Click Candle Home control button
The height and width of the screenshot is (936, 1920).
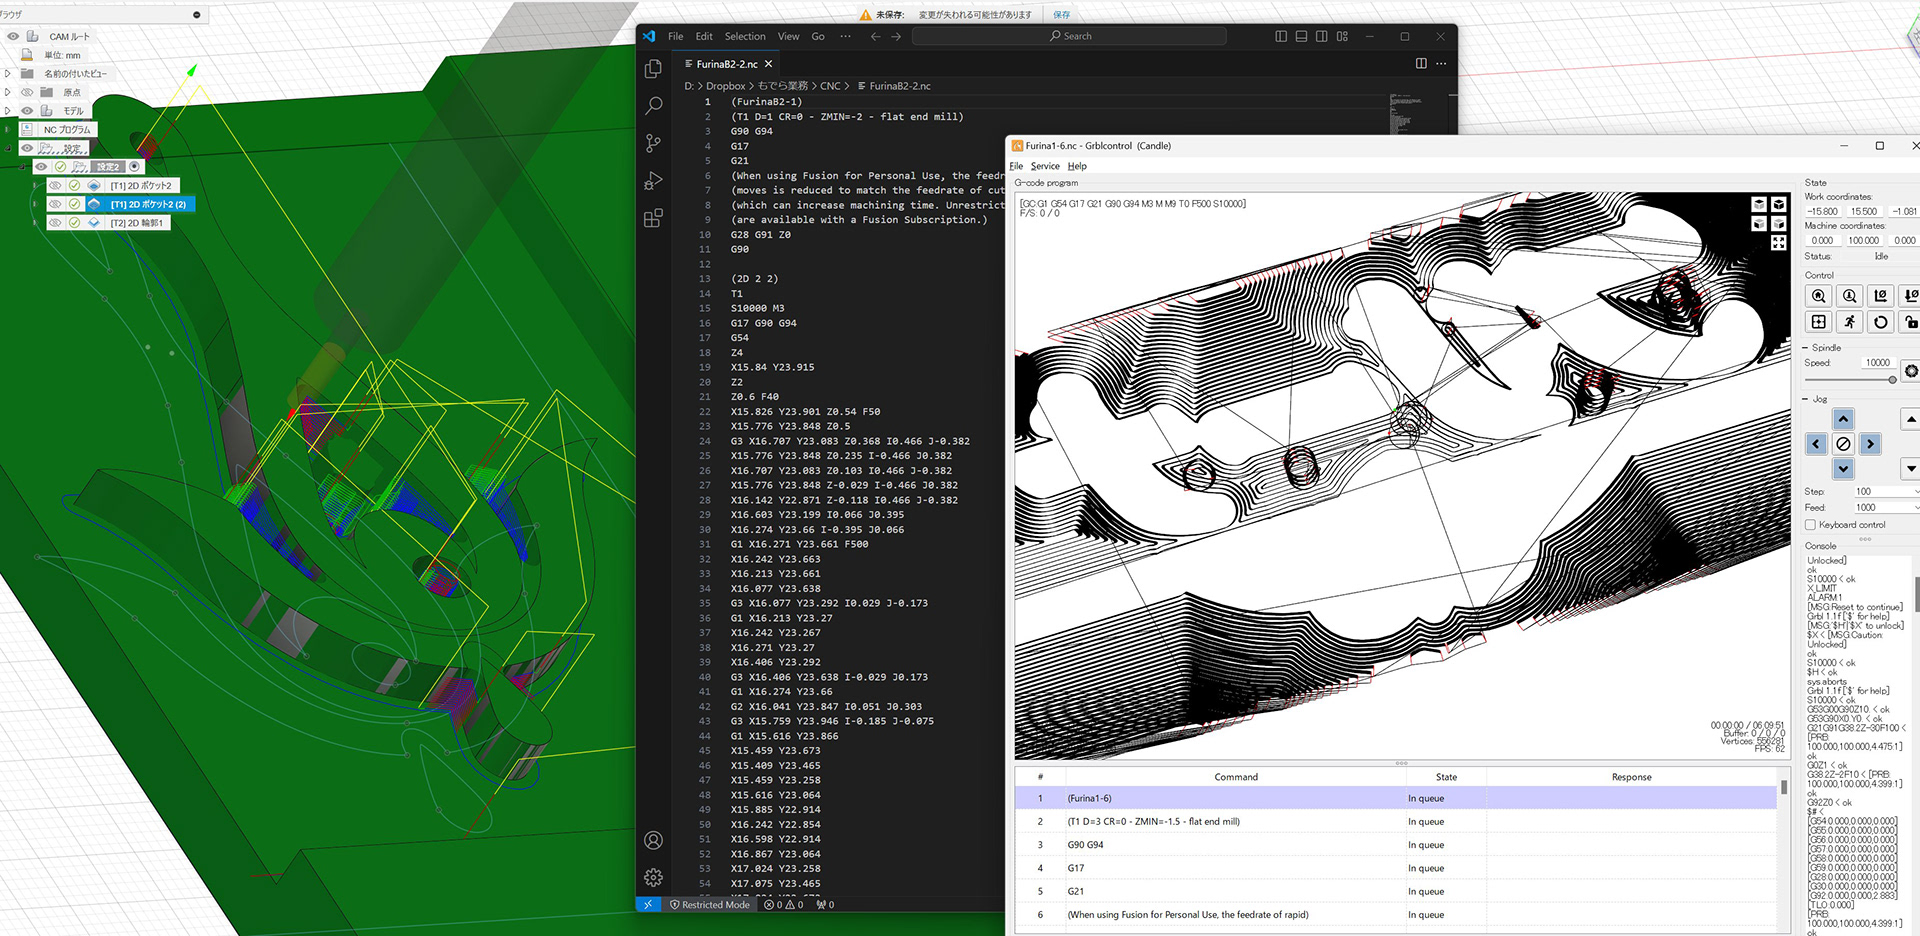(1818, 296)
